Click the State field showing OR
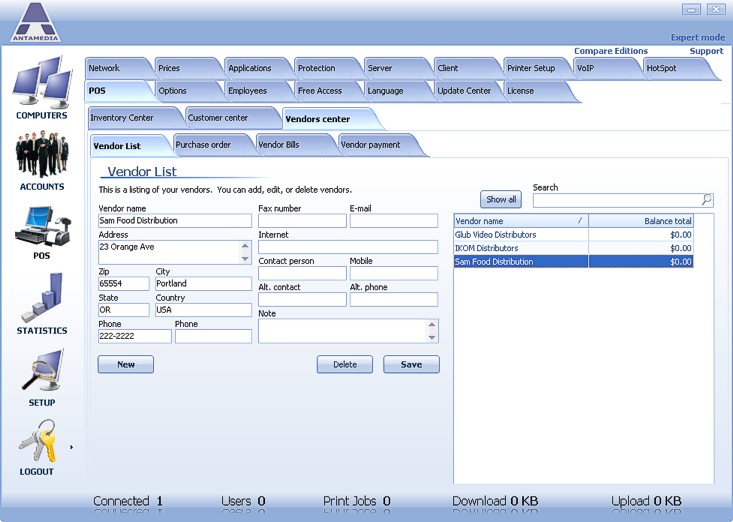Image resolution: width=733 pixels, height=522 pixels. point(124,310)
